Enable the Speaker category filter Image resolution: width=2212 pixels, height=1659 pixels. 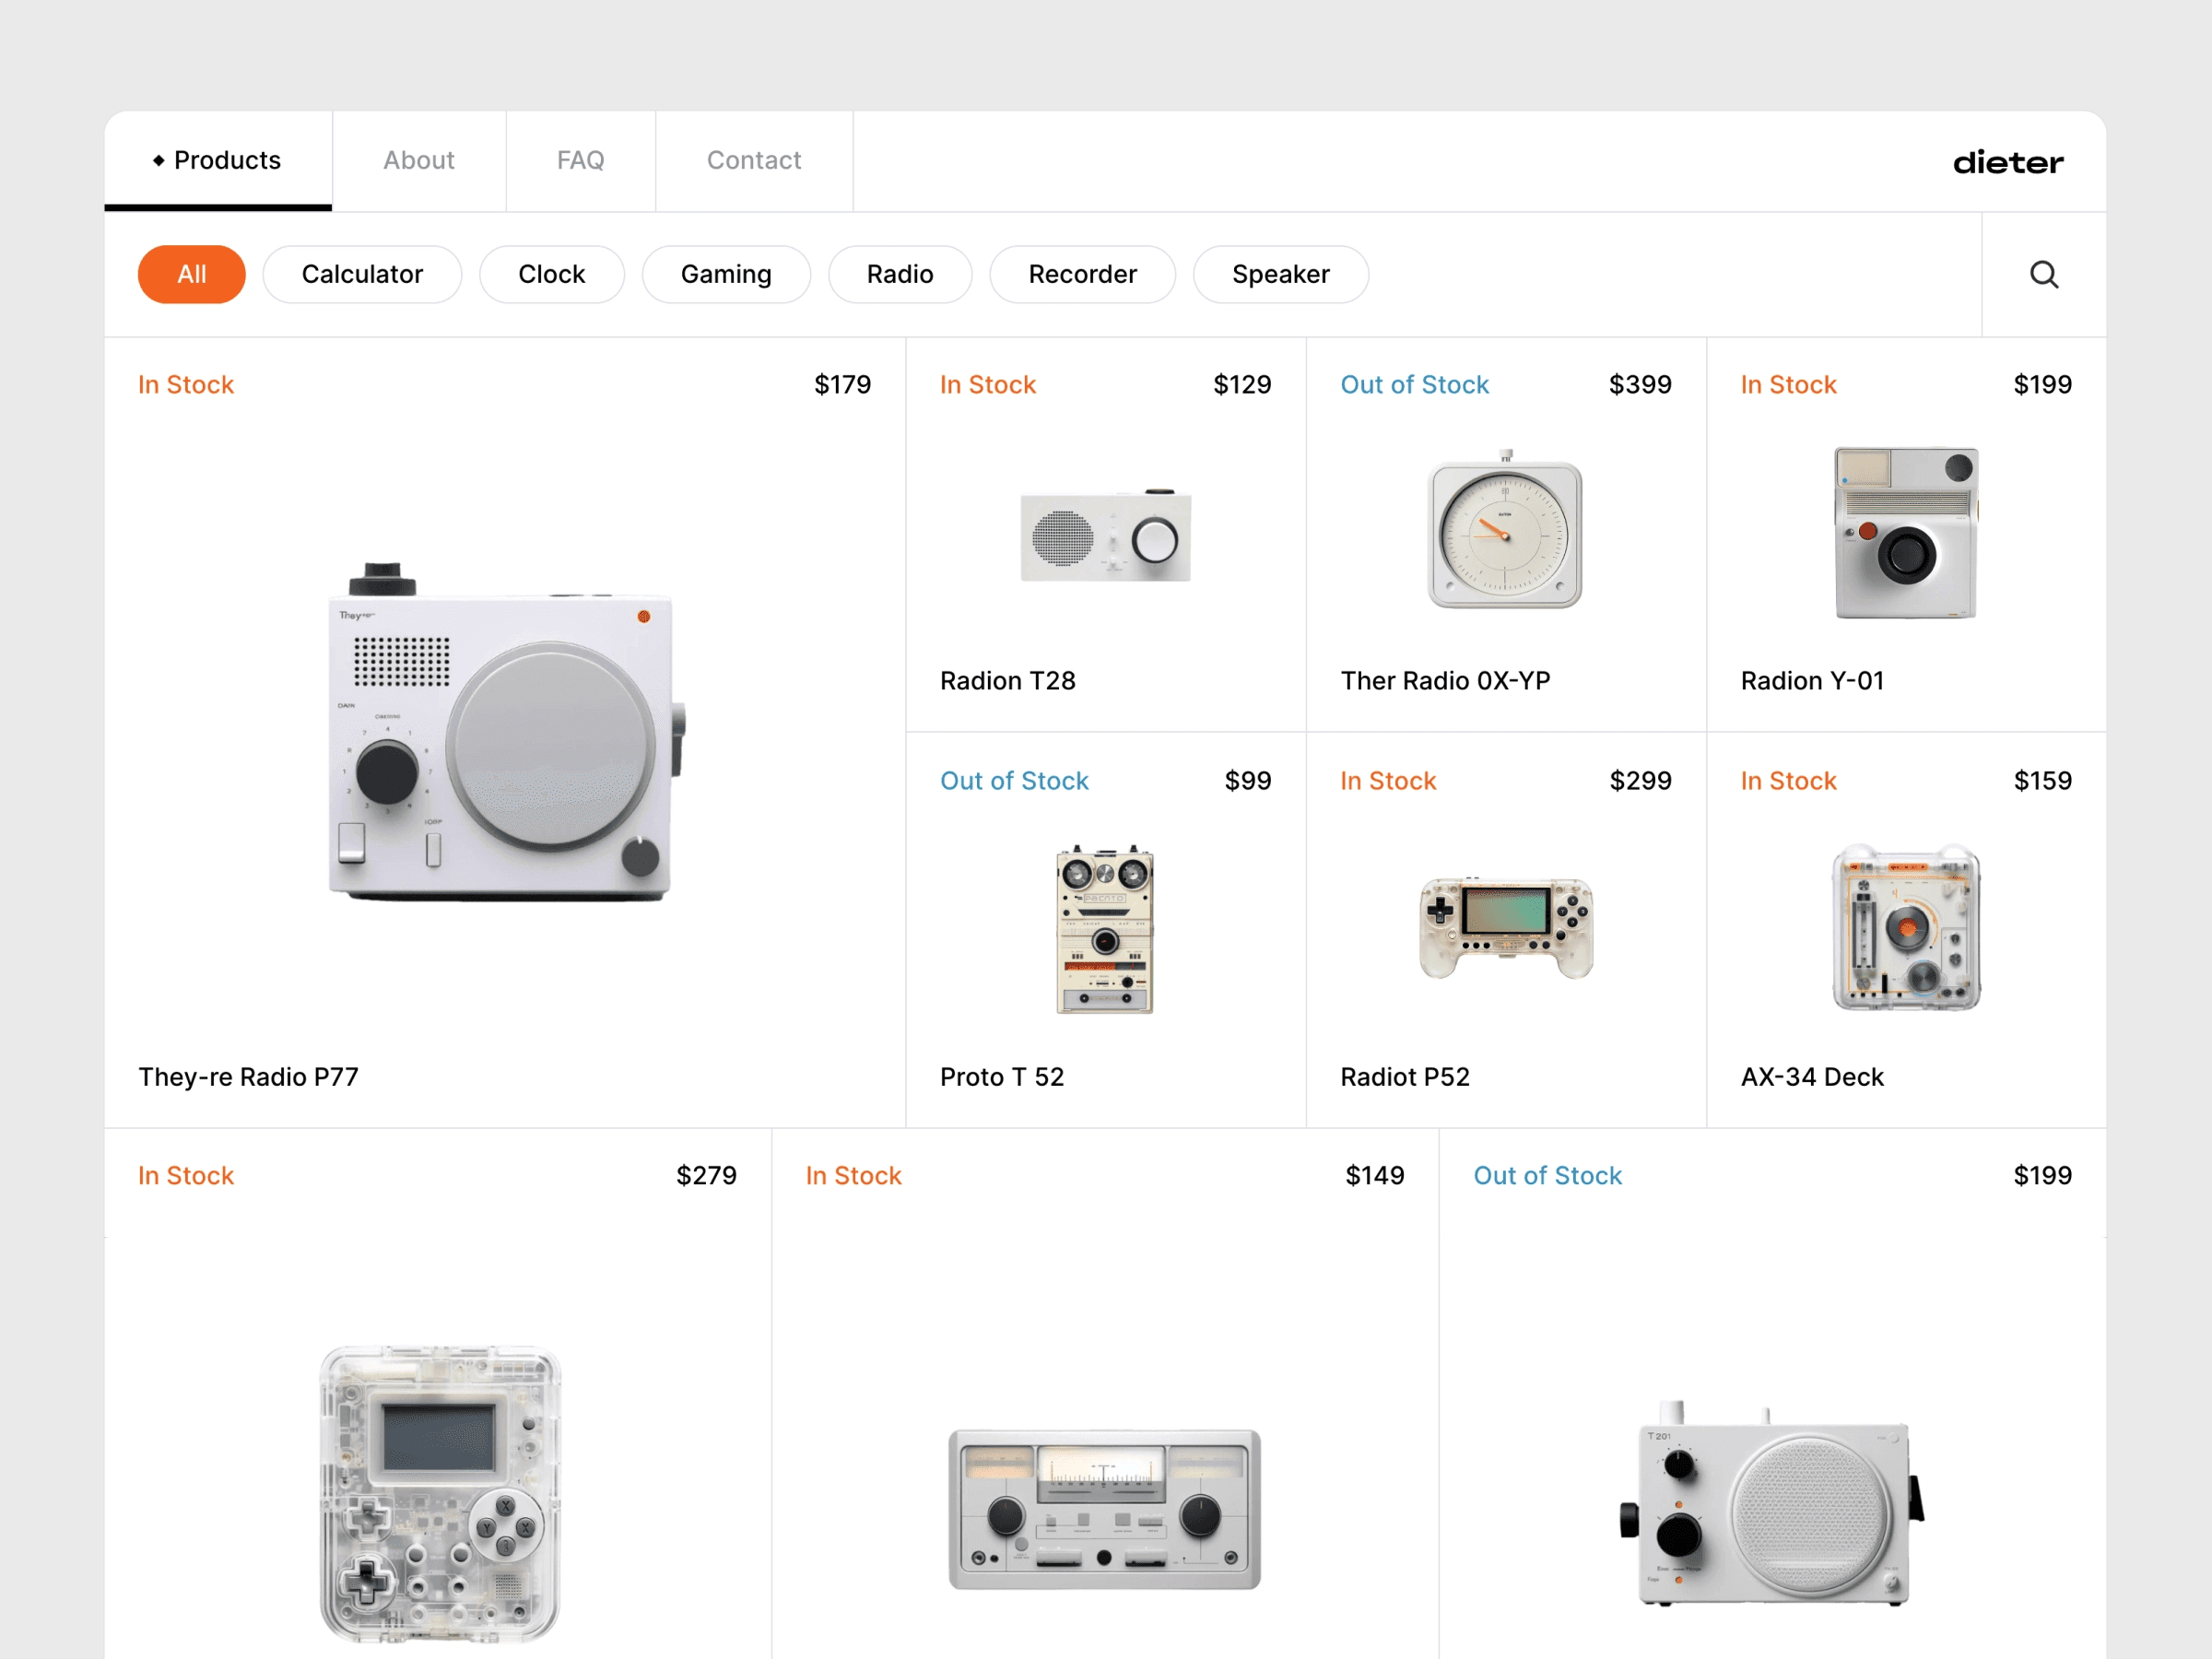point(1280,274)
